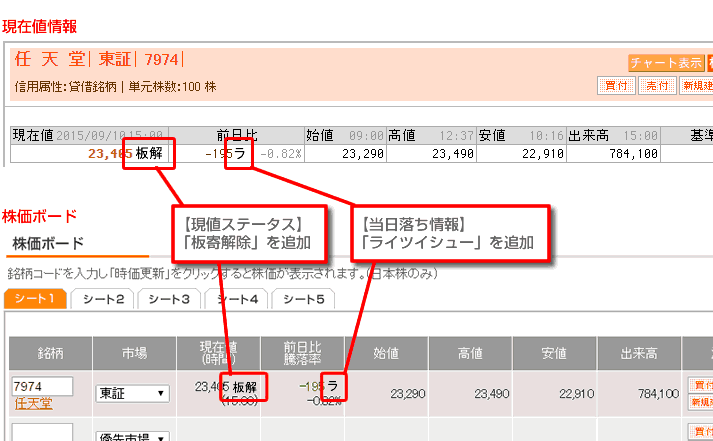Click the 買付 button in the stock header
Viewport: 713px width, 441px height.
(617, 86)
